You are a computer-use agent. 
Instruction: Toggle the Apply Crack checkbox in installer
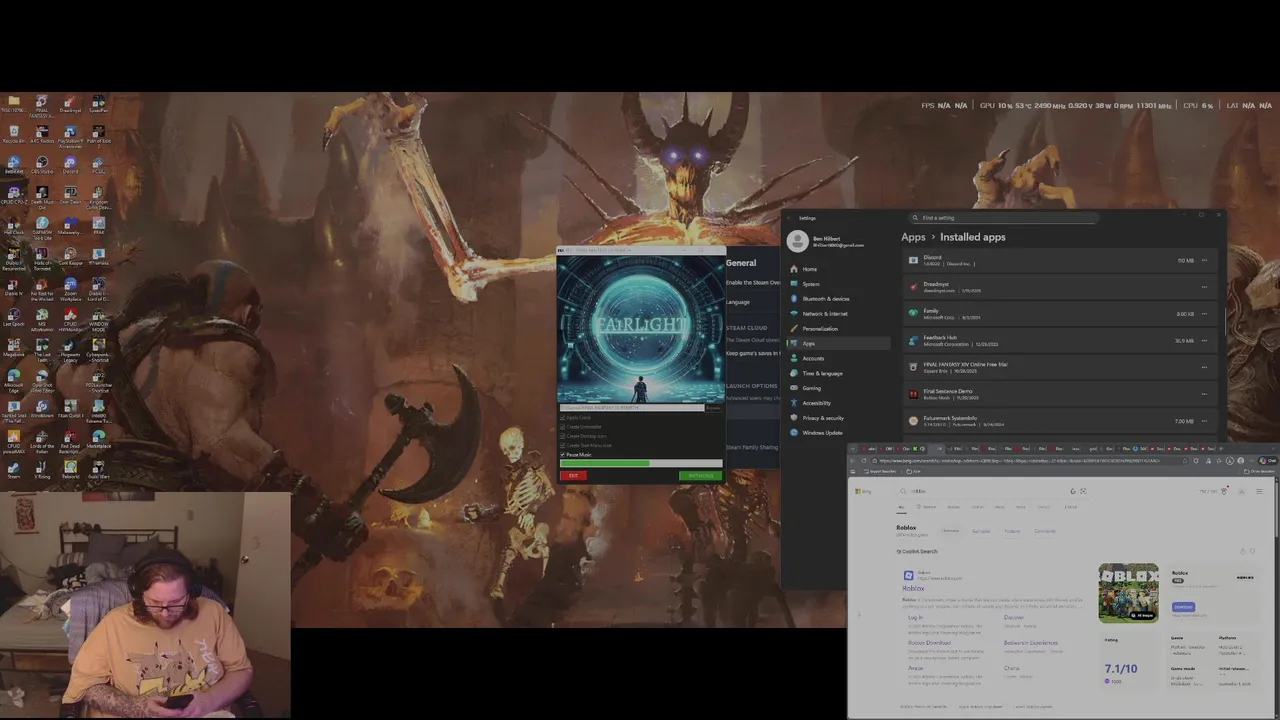tap(562, 418)
